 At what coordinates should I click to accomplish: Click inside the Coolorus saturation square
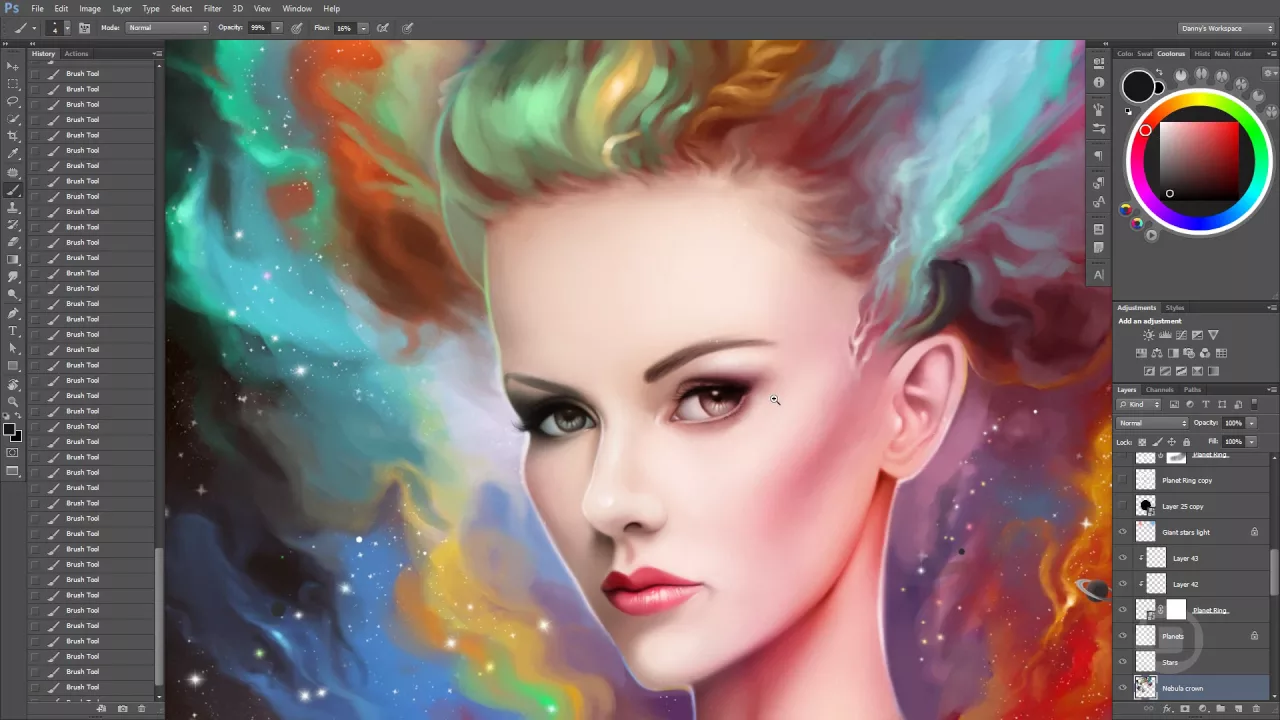pyautogui.click(x=1199, y=160)
